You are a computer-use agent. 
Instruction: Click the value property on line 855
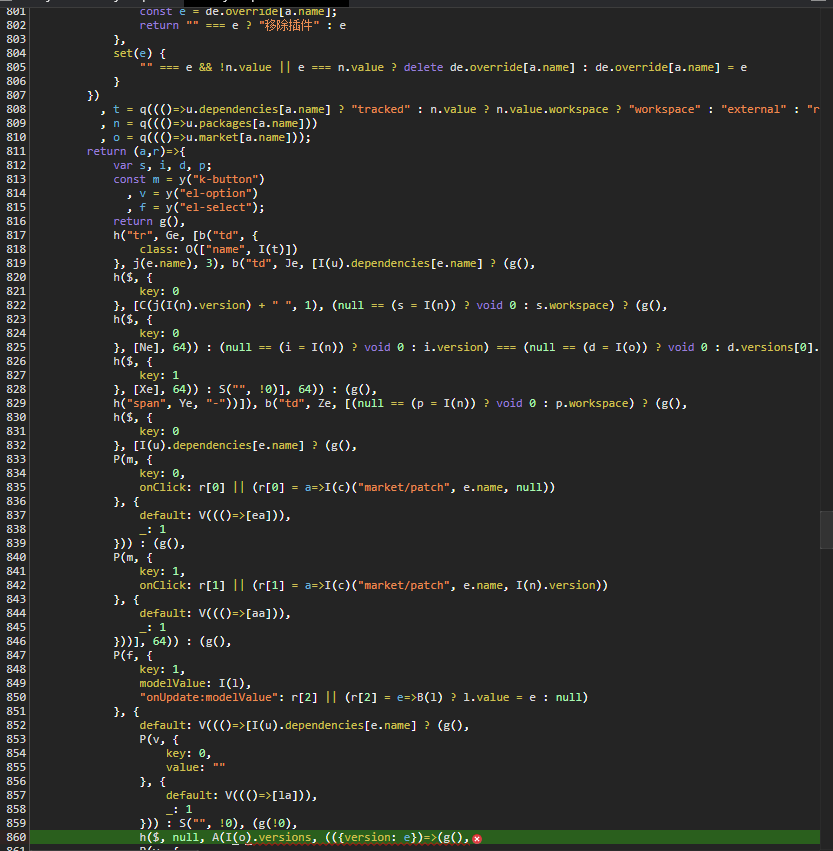coord(182,767)
